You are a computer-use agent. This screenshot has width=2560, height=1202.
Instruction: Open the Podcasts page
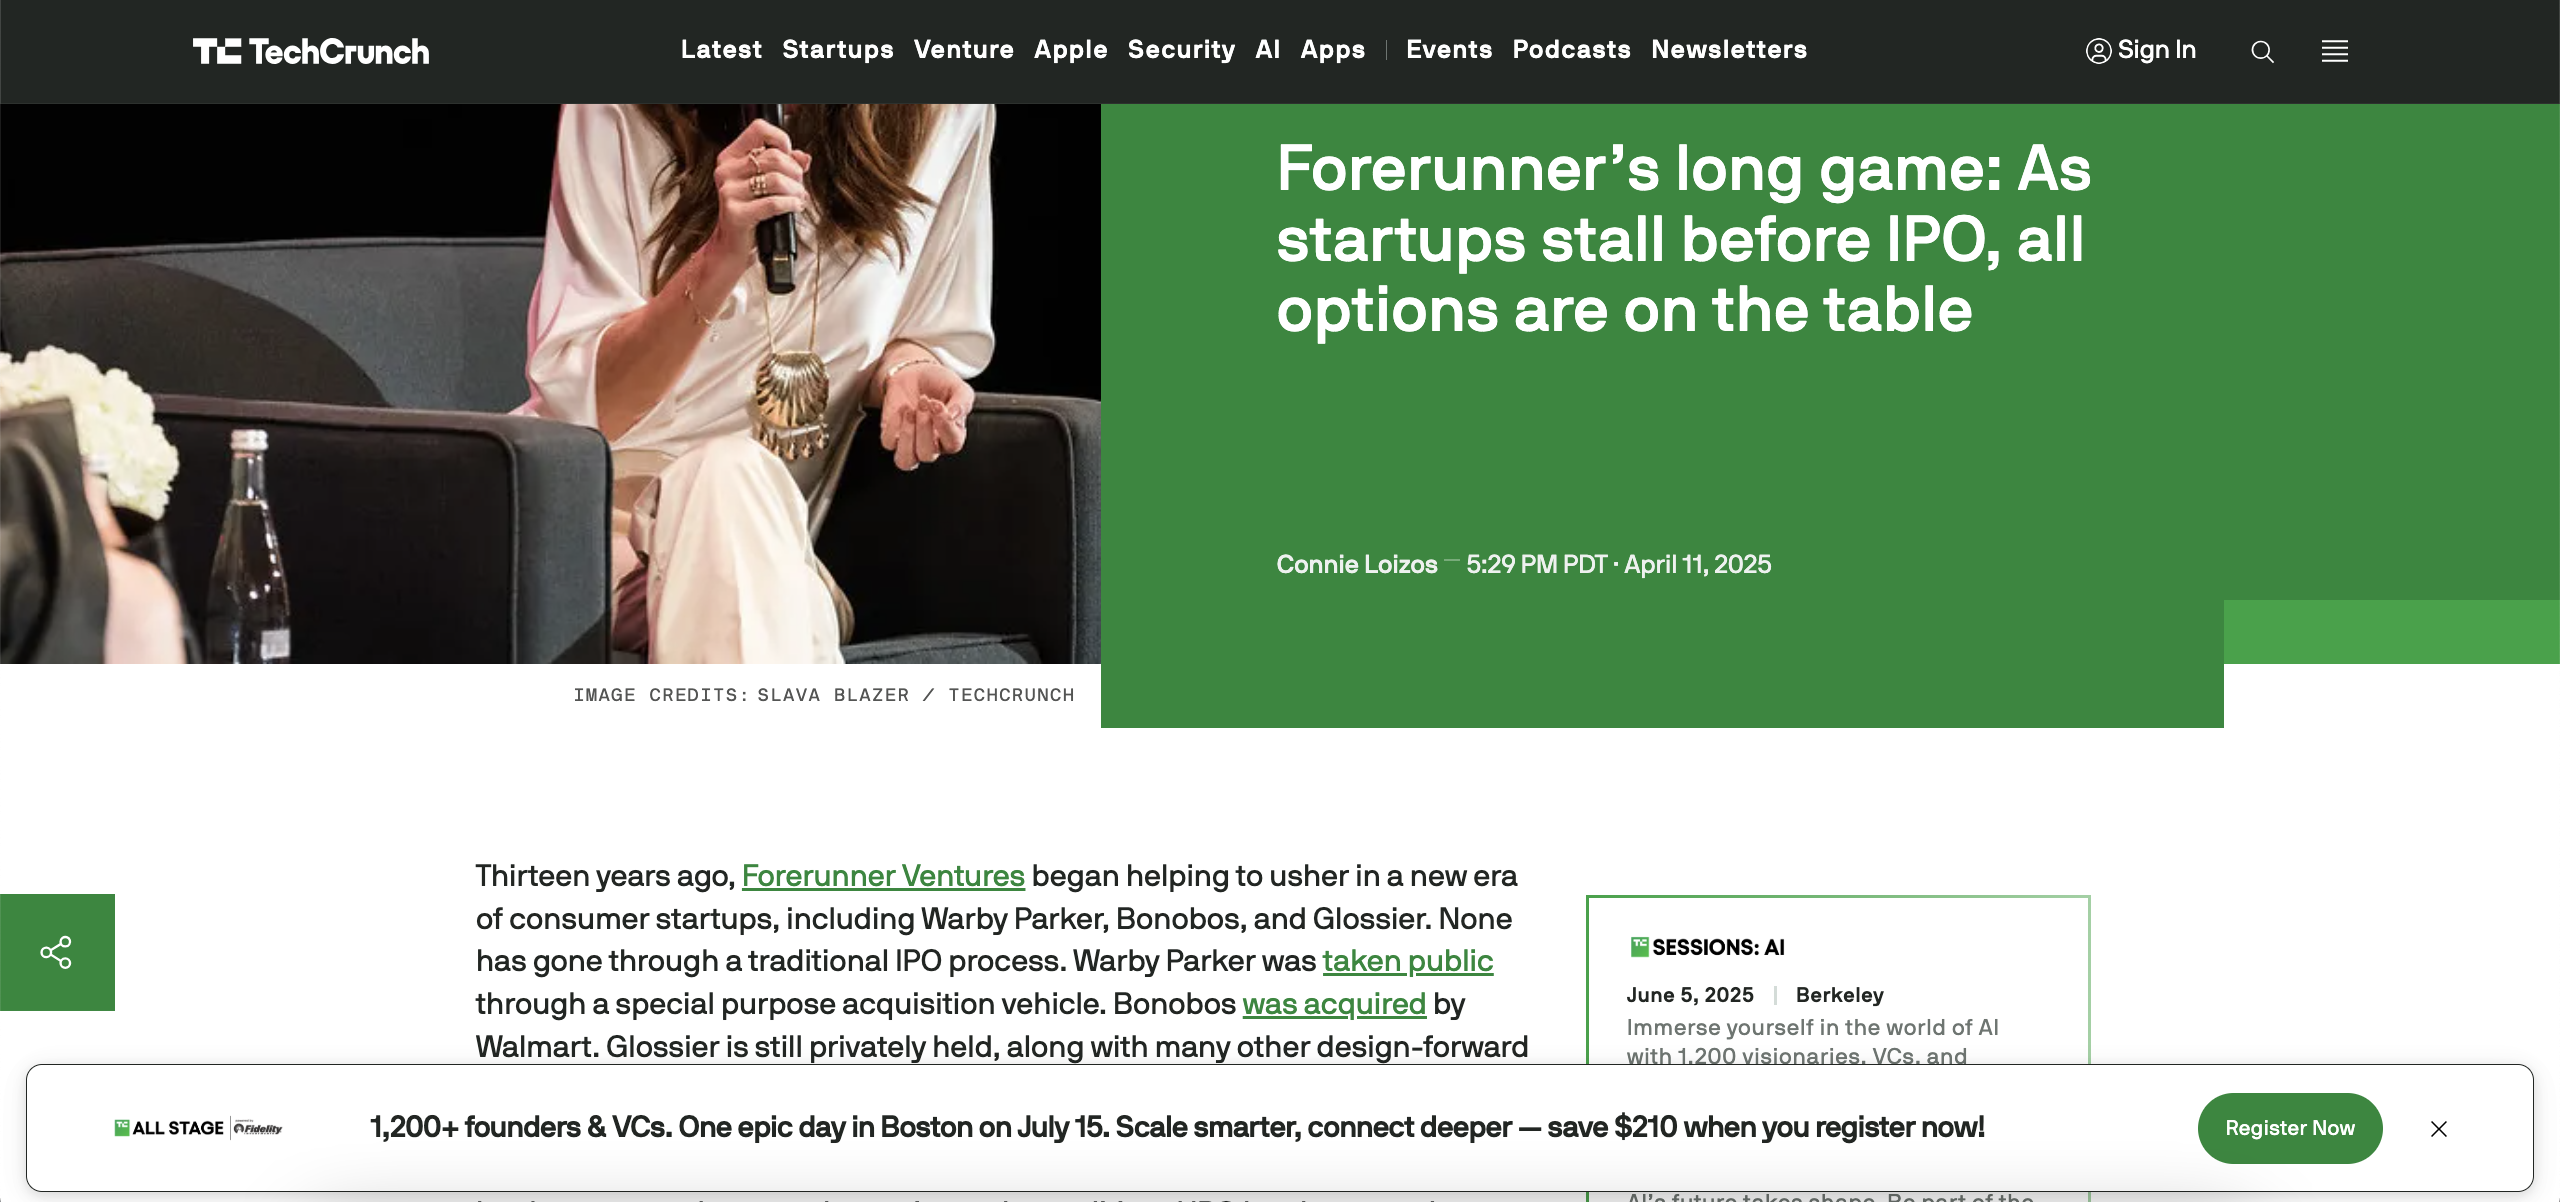(x=1571, y=49)
